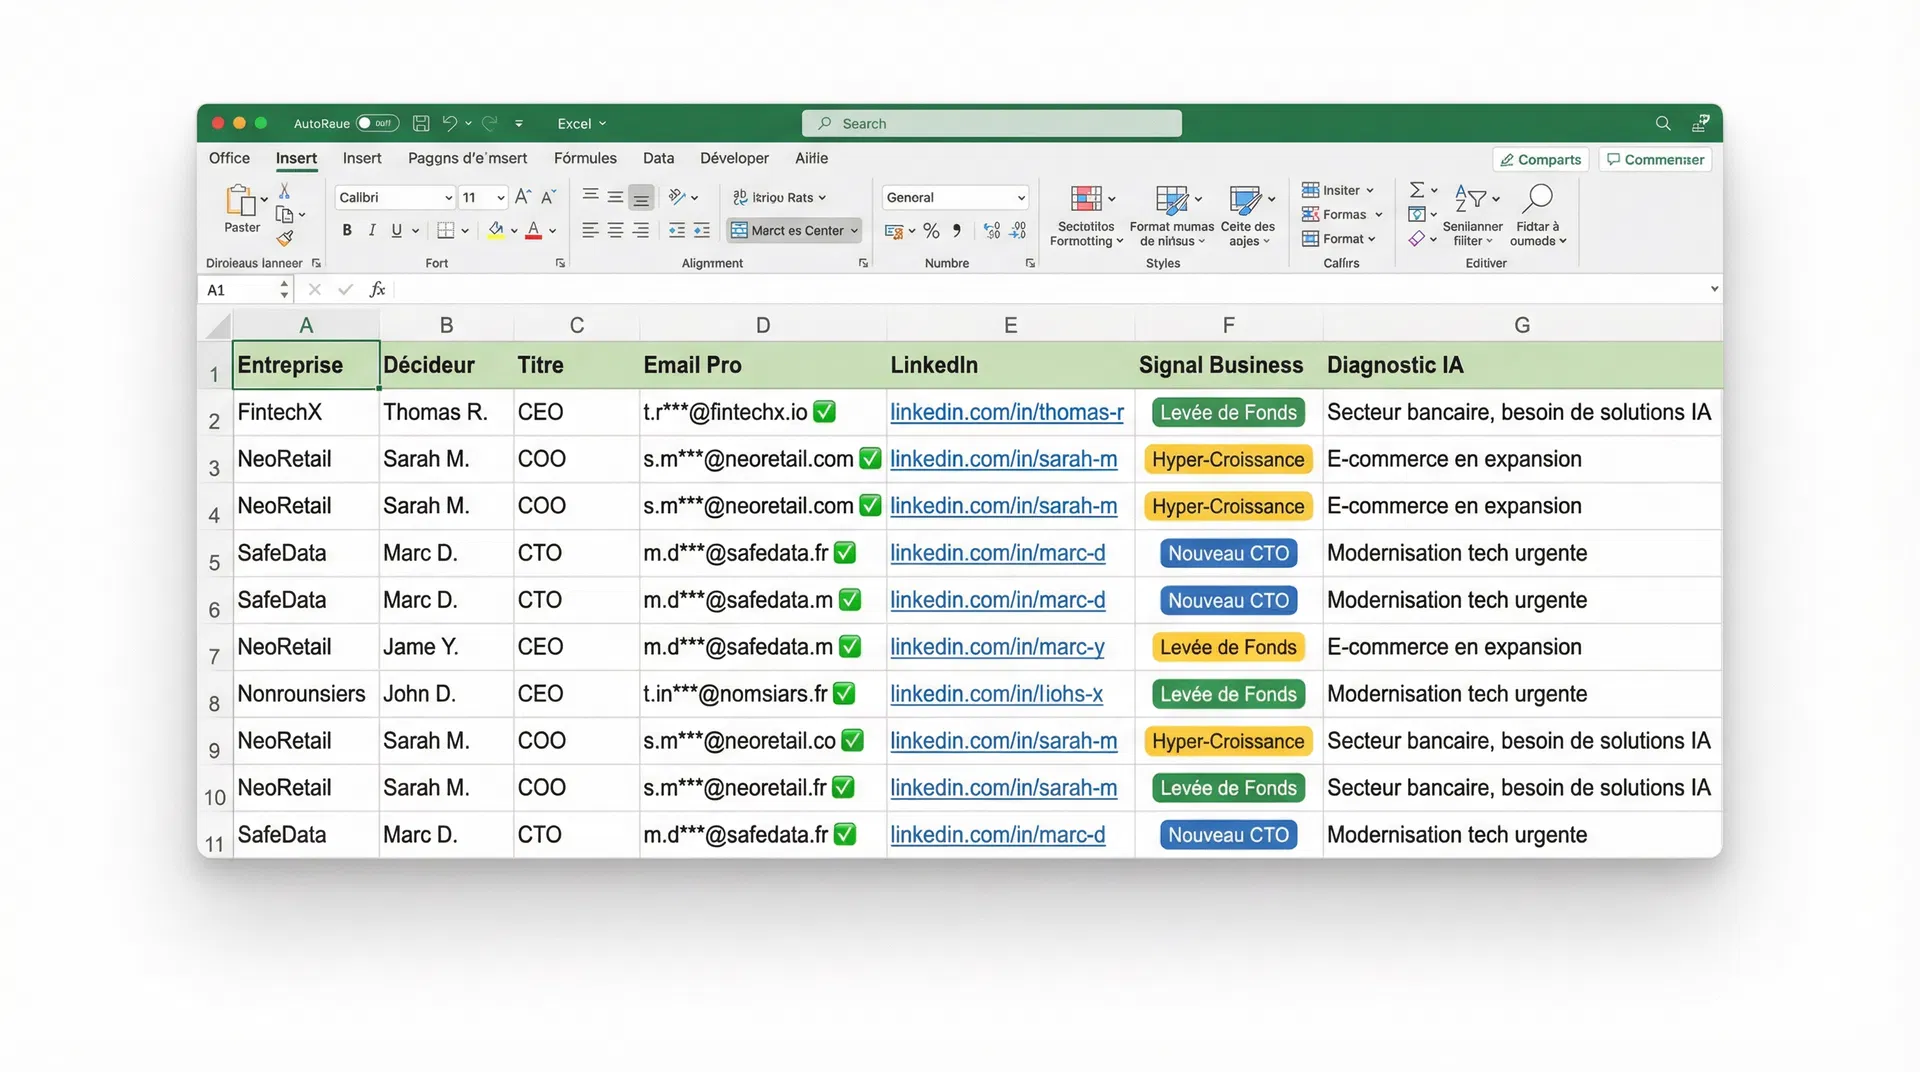Viewport: 1920px width, 1072px height.
Task: Open the Fórmules ribbon tab
Action: (585, 158)
